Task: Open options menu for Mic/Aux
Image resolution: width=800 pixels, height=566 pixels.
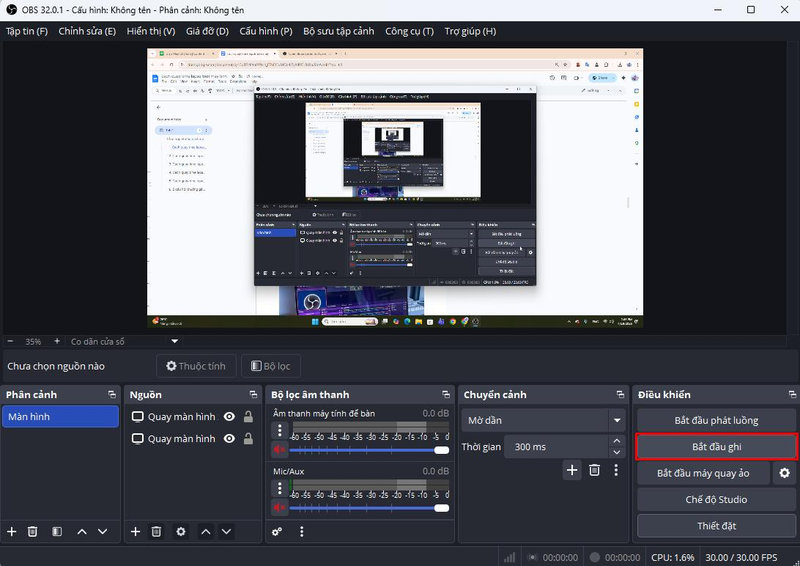Action: pos(280,489)
